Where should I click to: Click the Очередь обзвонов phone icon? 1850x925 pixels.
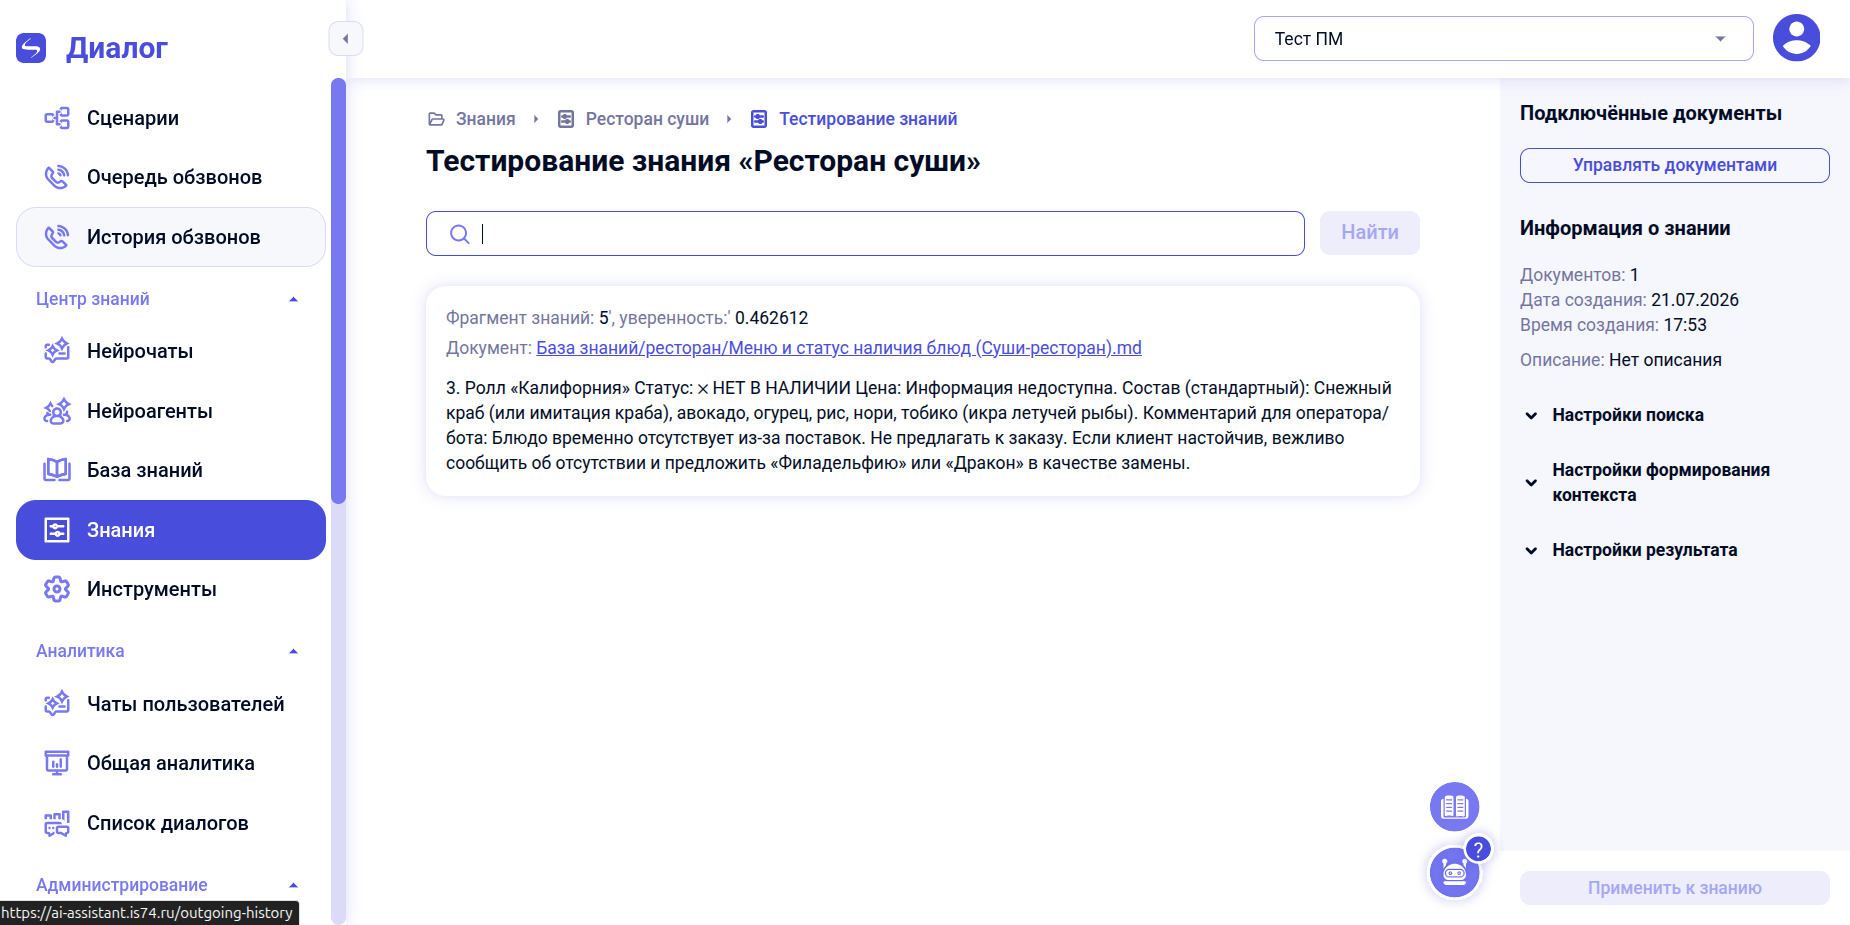[57, 177]
